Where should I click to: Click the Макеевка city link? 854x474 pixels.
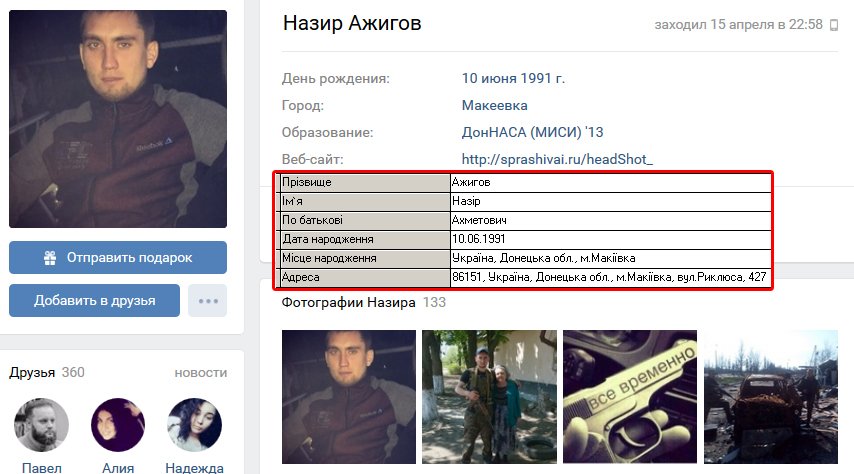tap(495, 105)
